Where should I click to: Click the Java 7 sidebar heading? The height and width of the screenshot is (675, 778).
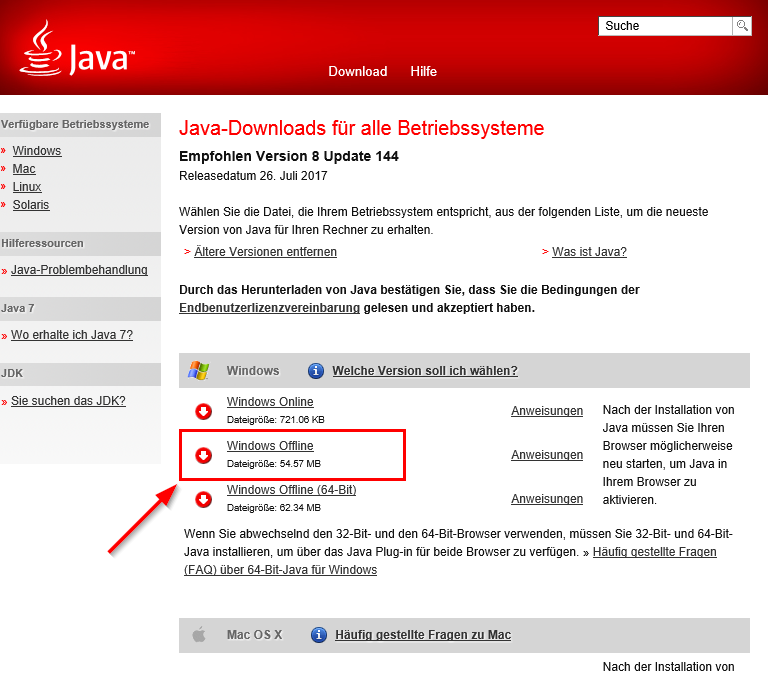coord(17,308)
